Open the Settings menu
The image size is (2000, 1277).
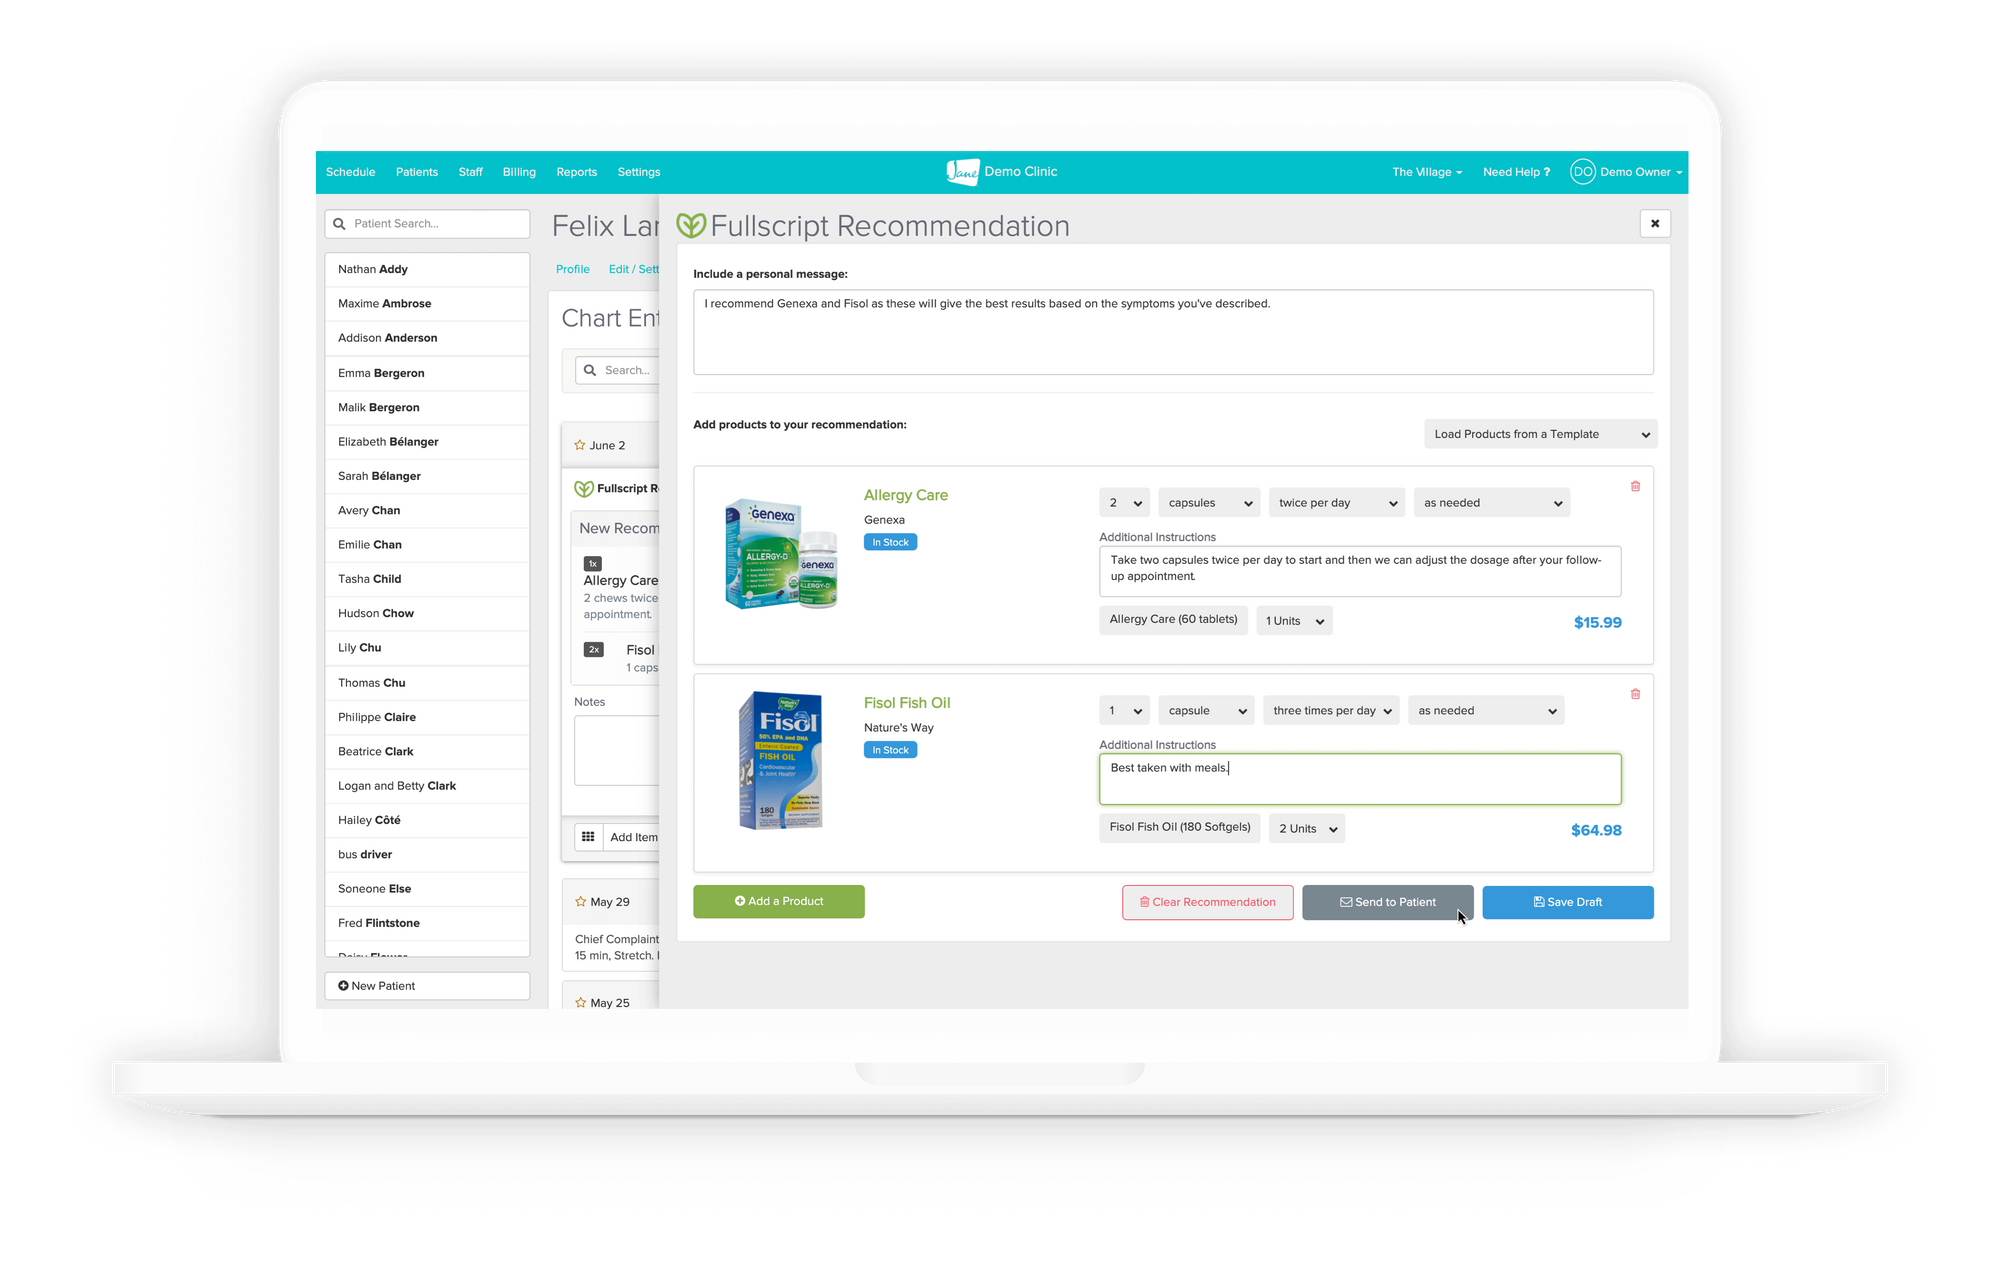coord(639,172)
